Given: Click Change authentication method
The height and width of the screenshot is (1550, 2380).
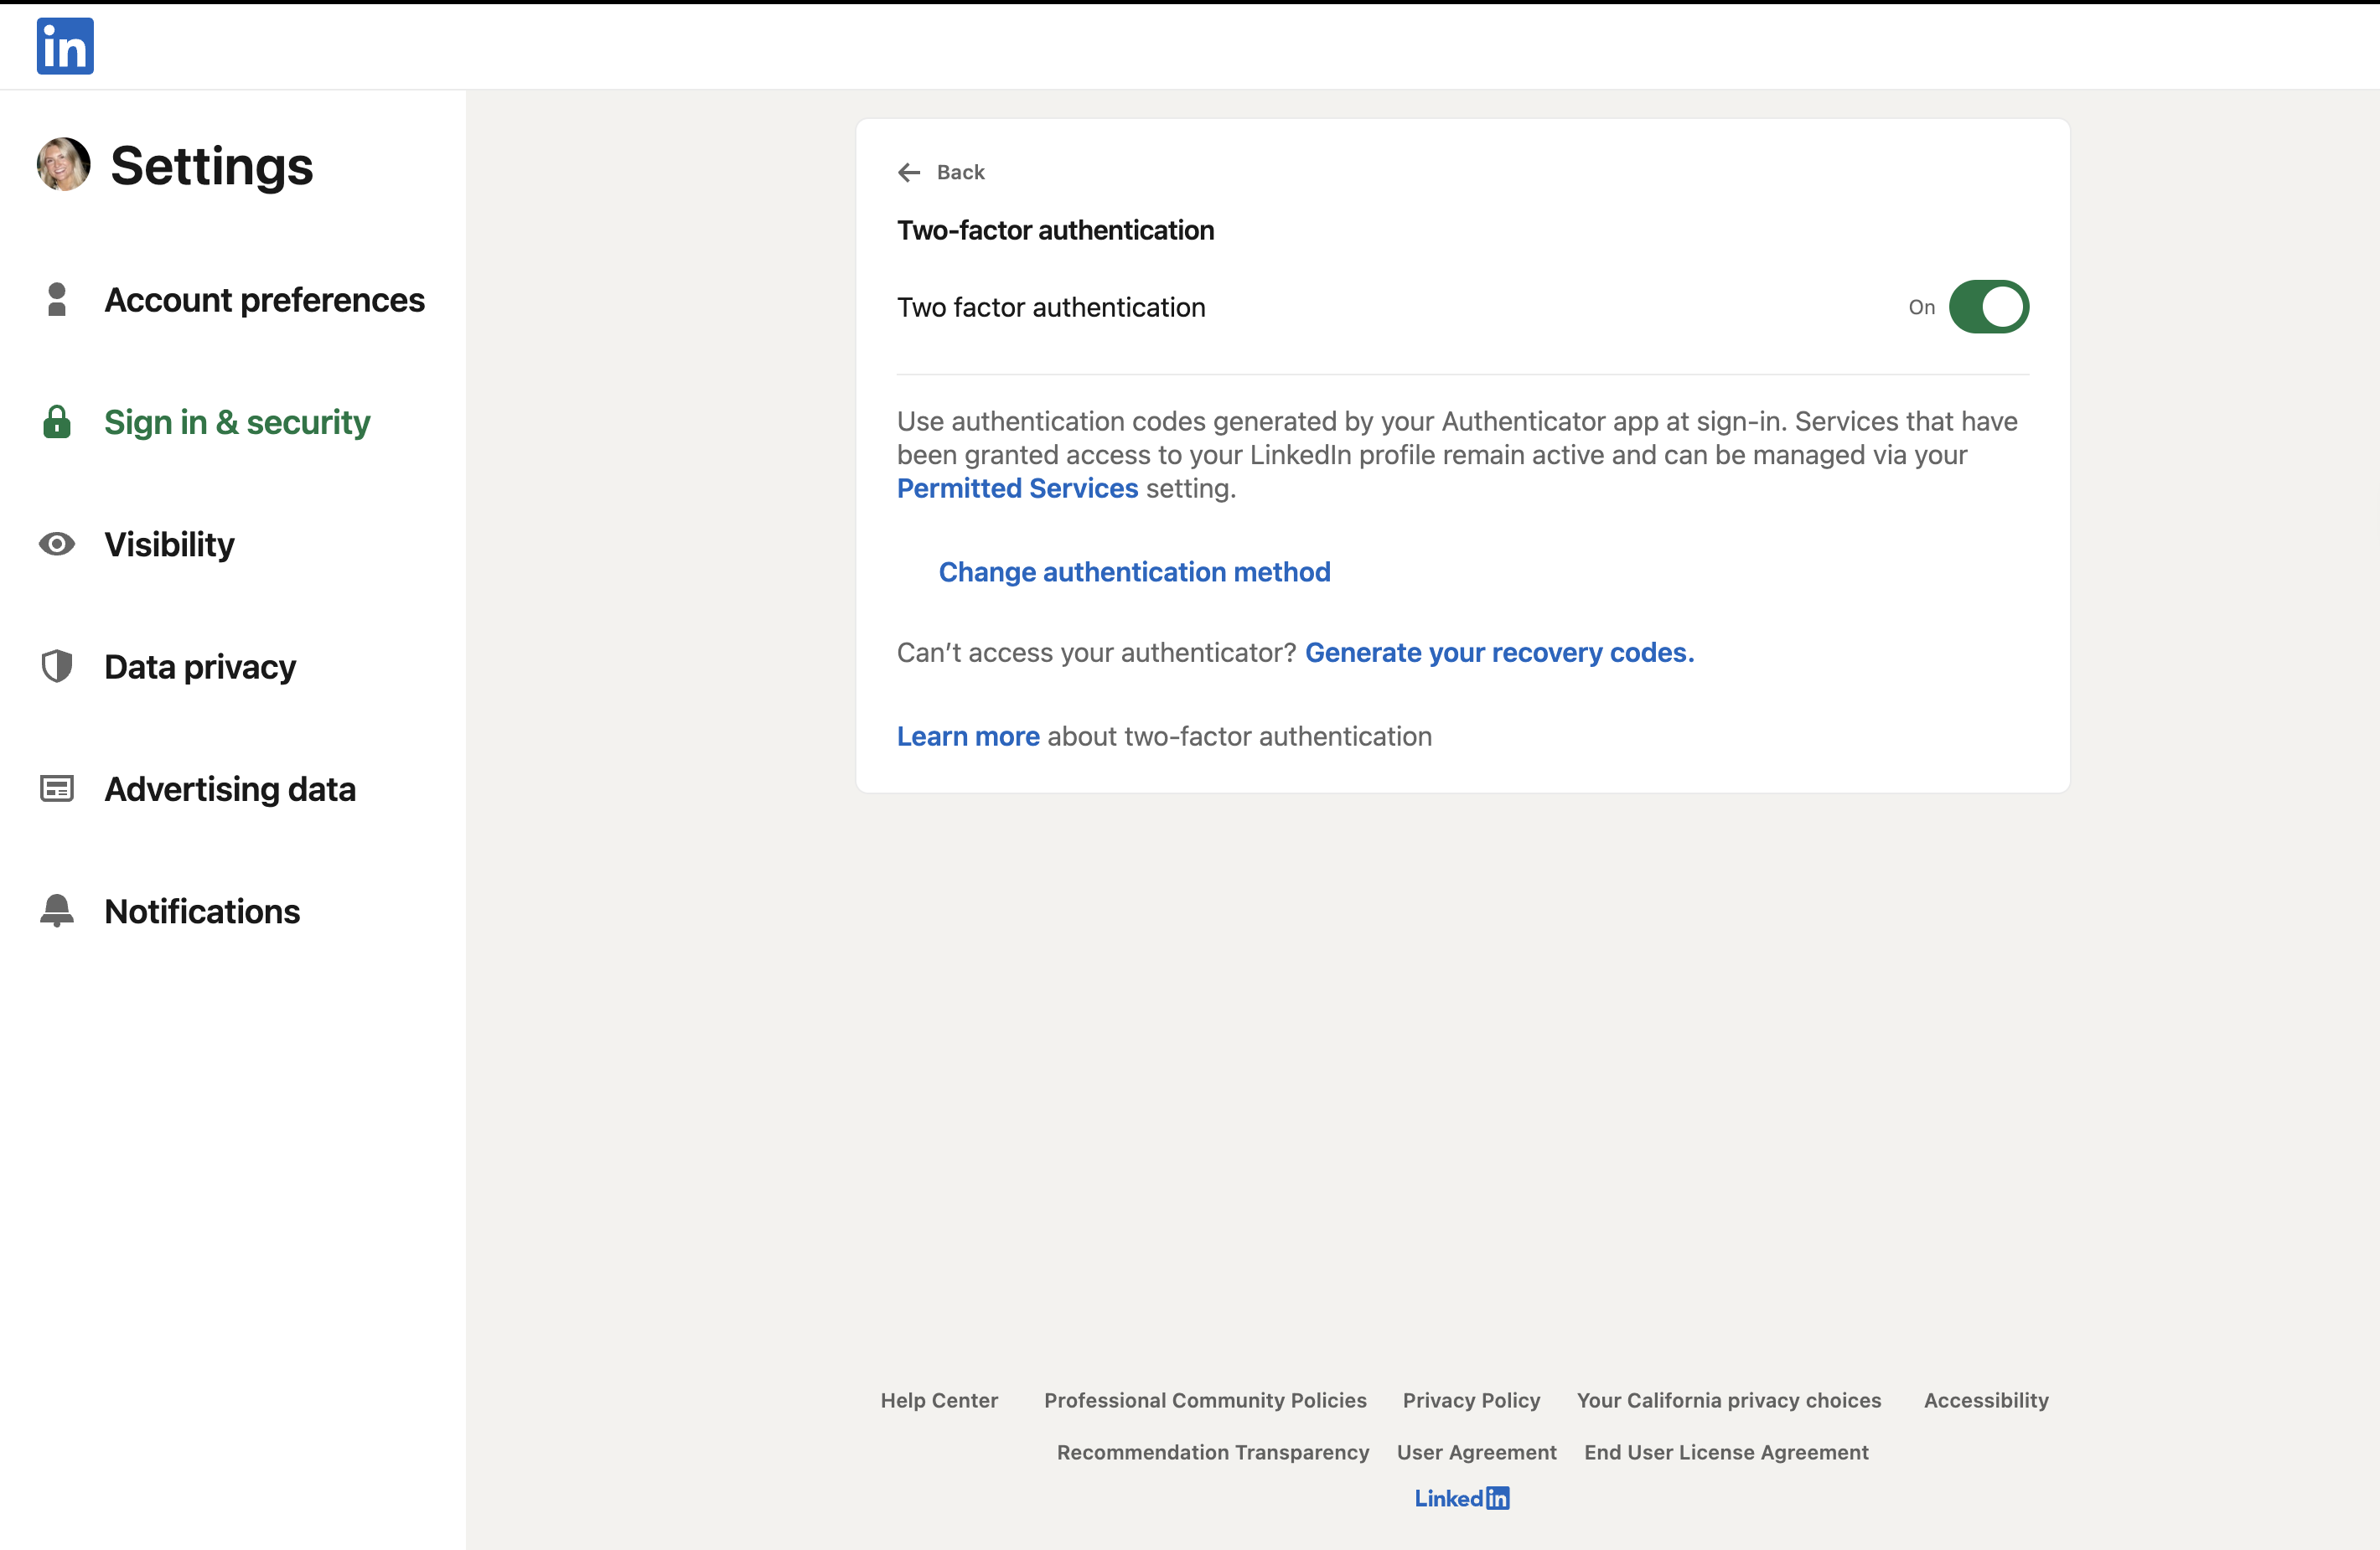Looking at the screenshot, I should click(x=1134, y=572).
